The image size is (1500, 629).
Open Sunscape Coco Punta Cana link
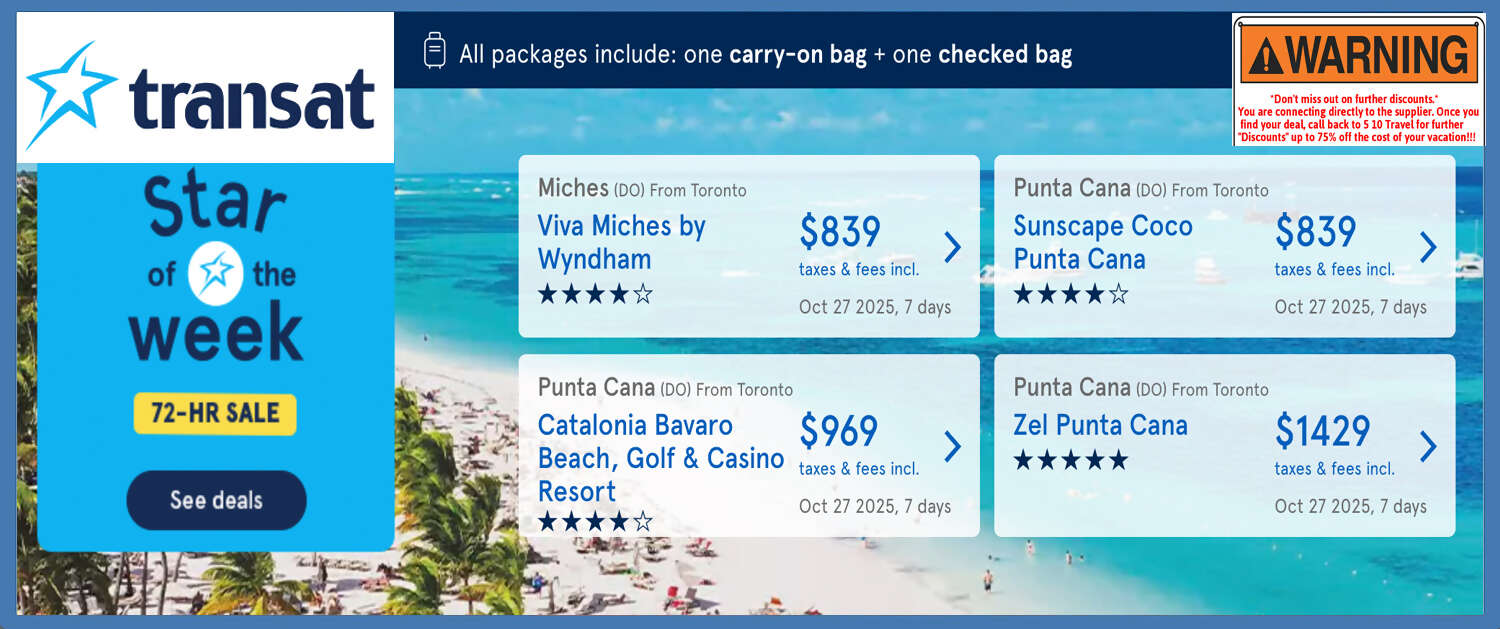[1102, 242]
